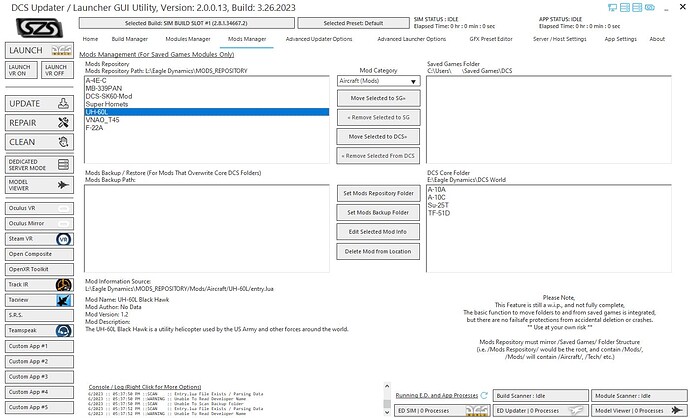Click Custom App #3 button
This screenshot has width=690, height=418.
pyautogui.click(x=39, y=377)
